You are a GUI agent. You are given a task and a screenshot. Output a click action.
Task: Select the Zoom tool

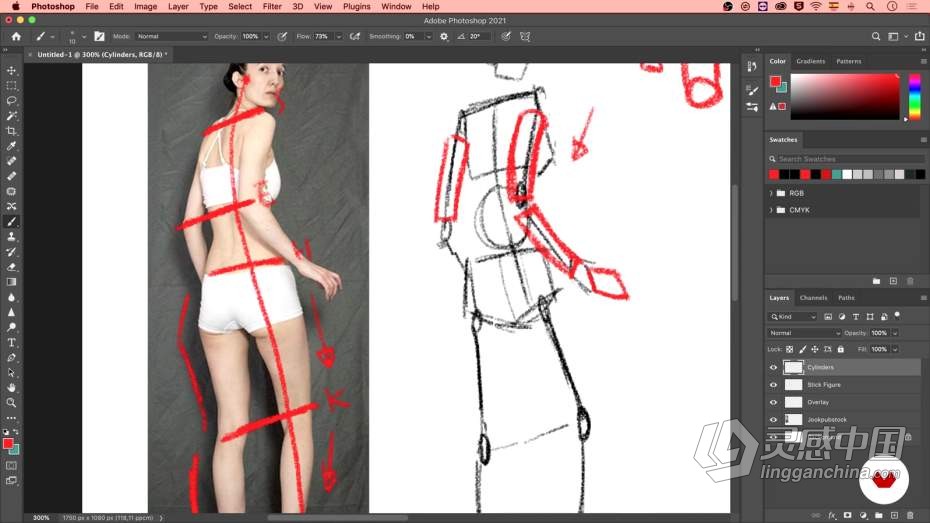coord(11,403)
